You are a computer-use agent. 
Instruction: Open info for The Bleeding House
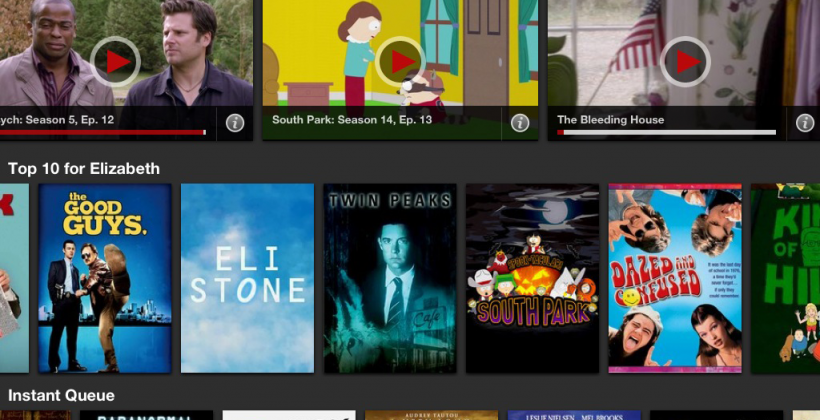coord(805,123)
